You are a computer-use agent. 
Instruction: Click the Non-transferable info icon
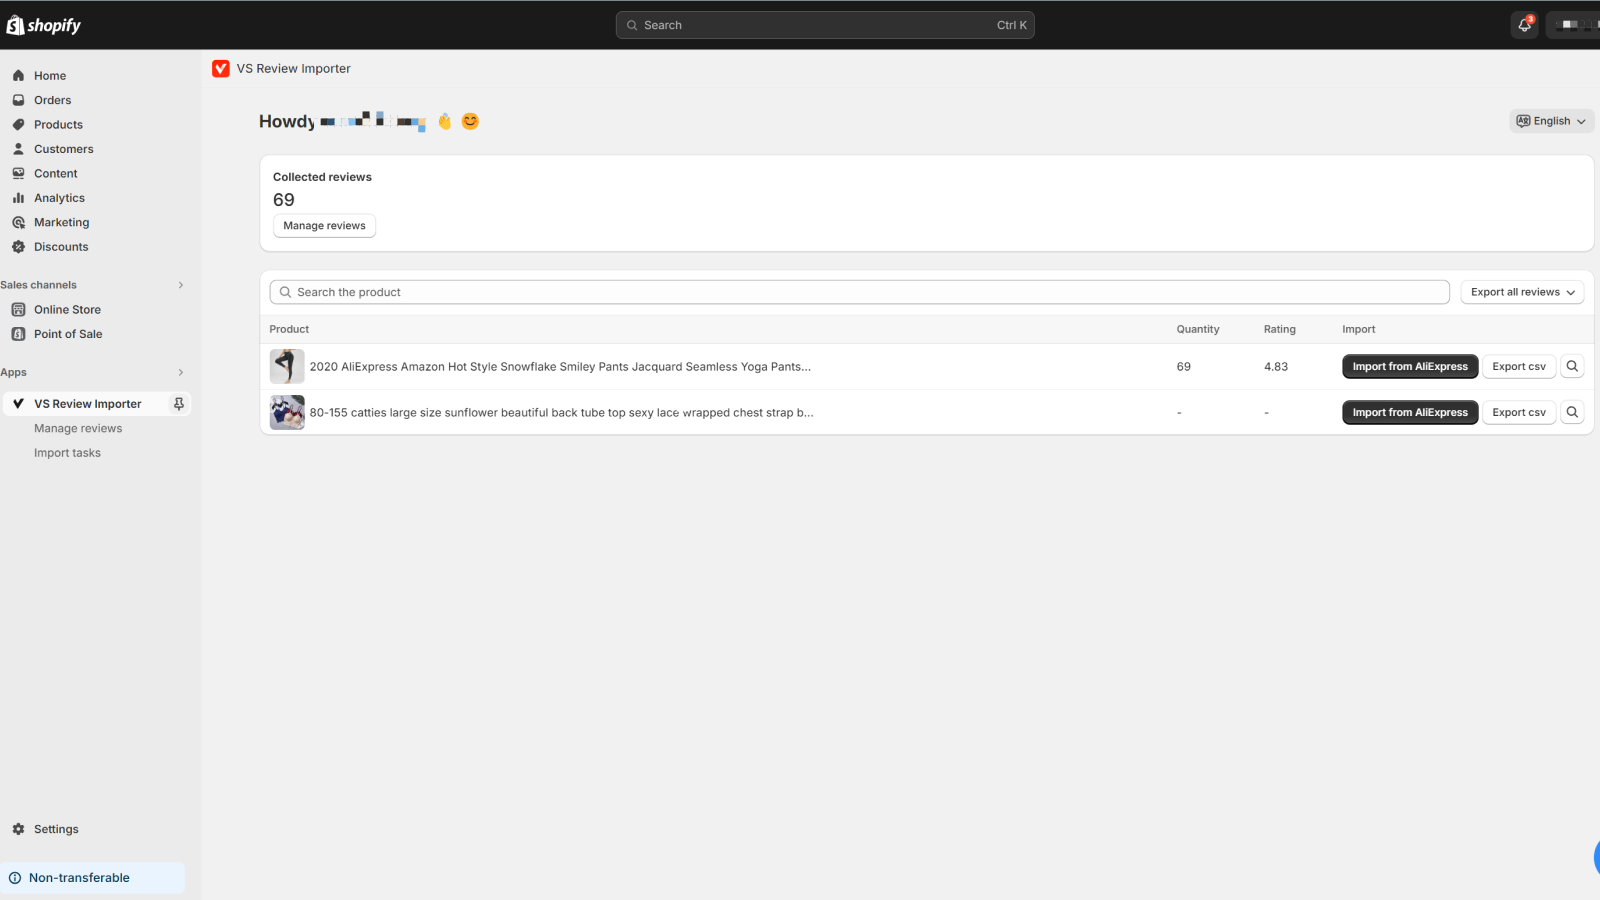[x=15, y=878]
